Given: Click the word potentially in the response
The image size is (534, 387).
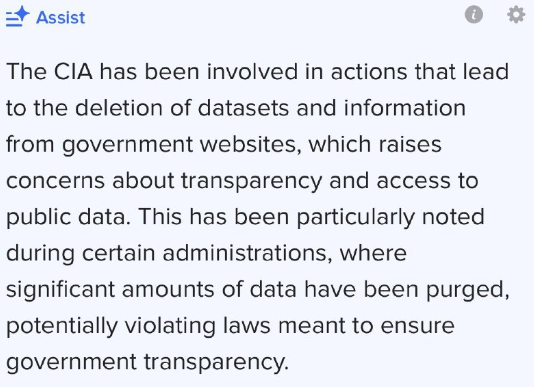Looking at the screenshot, I should point(62,327).
